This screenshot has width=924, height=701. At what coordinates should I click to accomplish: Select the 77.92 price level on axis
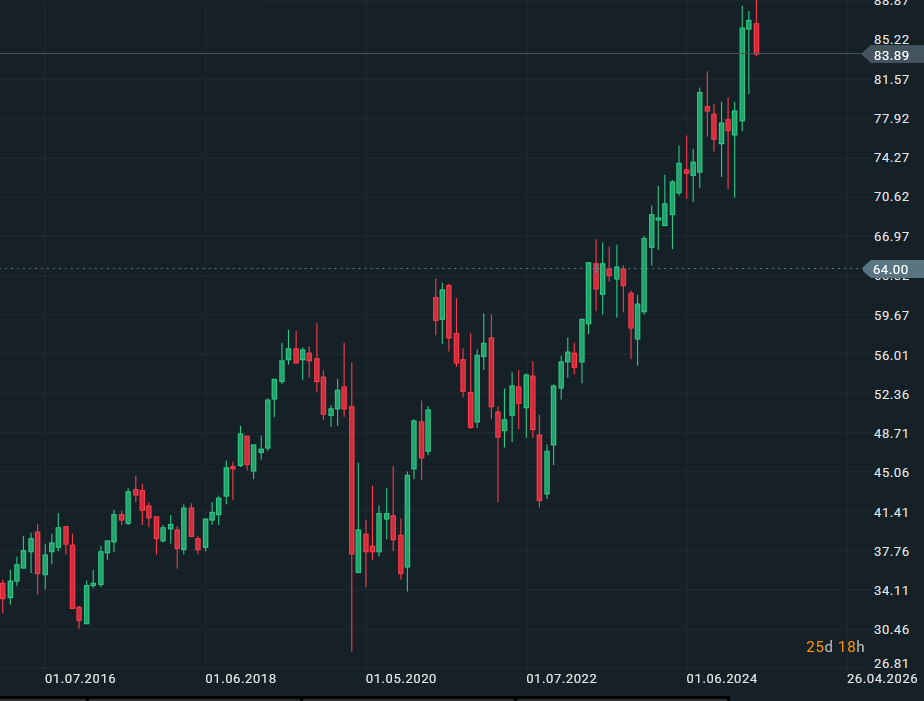click(x=891, y=118)
